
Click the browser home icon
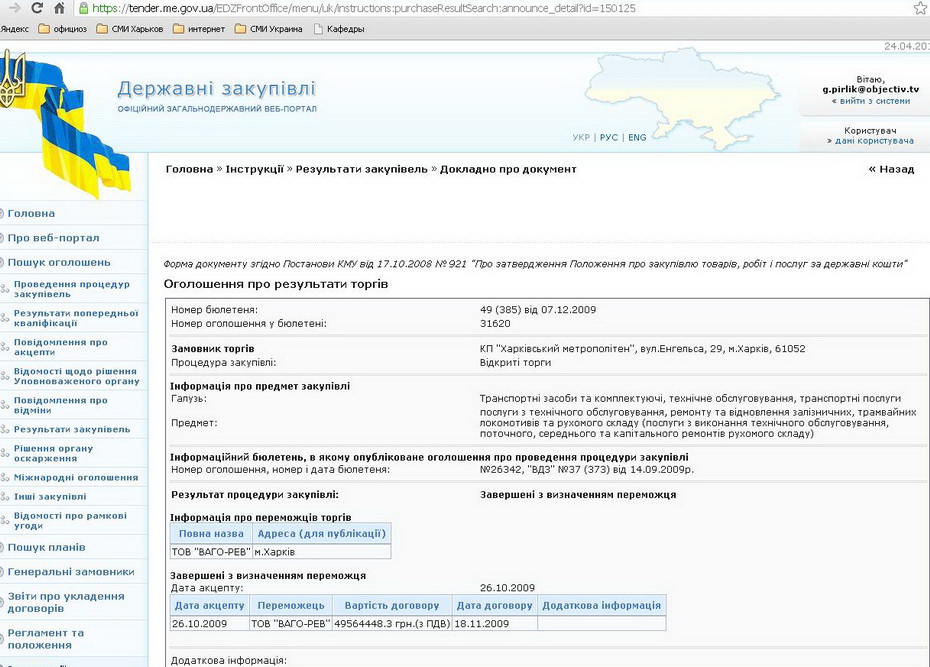pyautogui.click(x=60, y=8)
